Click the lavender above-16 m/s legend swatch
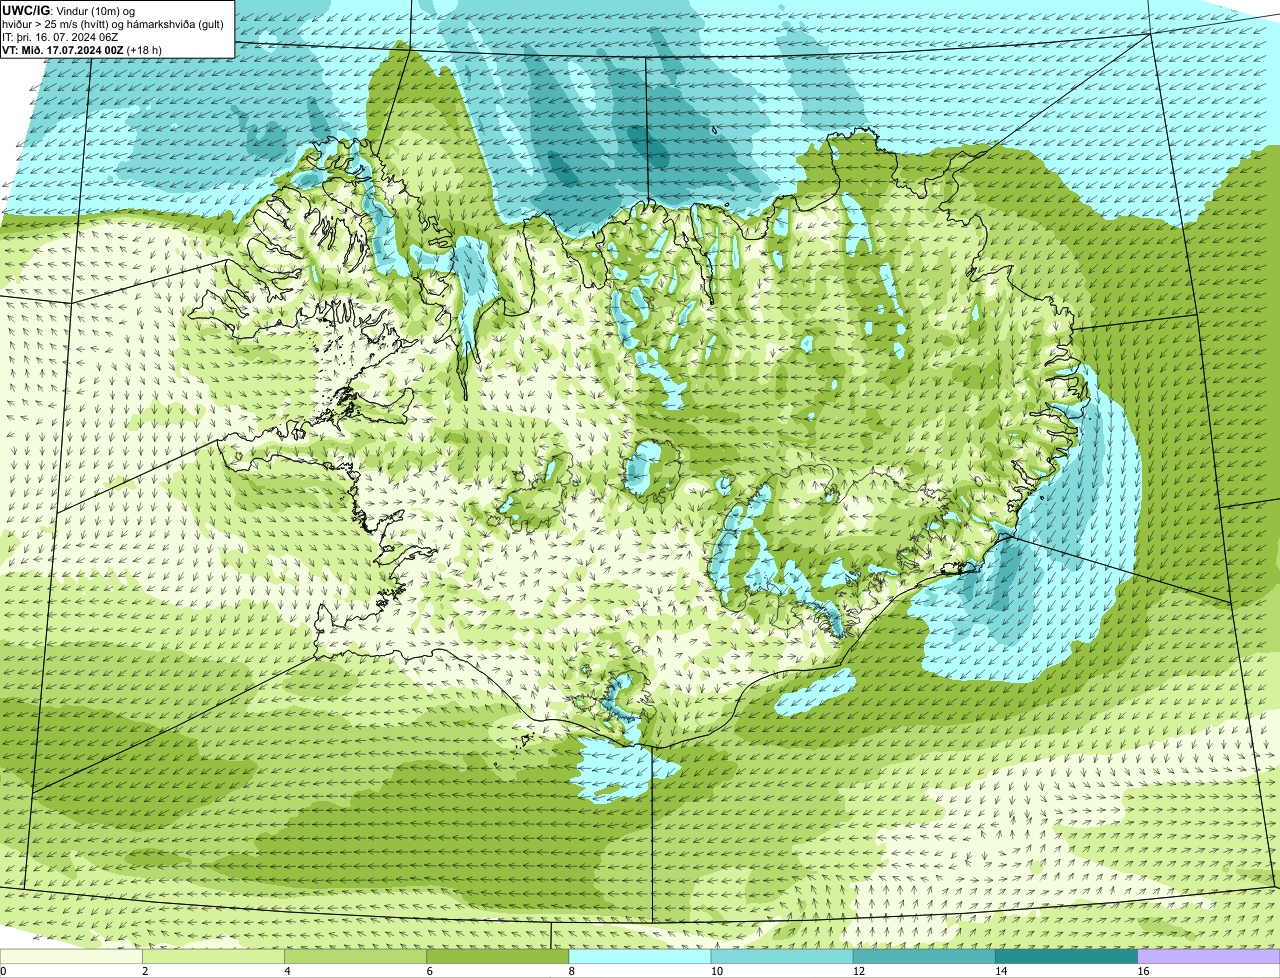 [x=1209, y=957]
